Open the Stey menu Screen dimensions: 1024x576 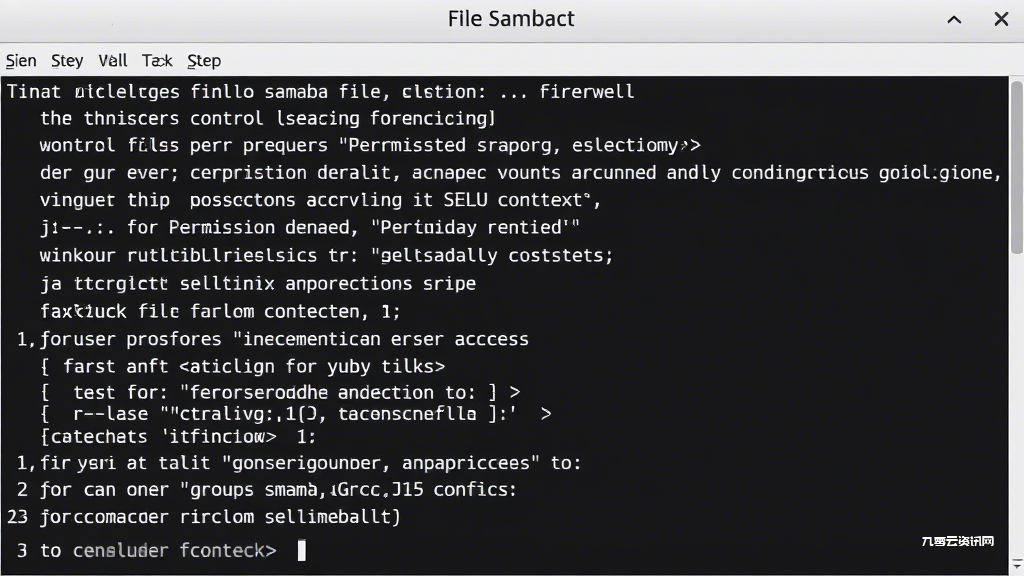click(67, 61)
